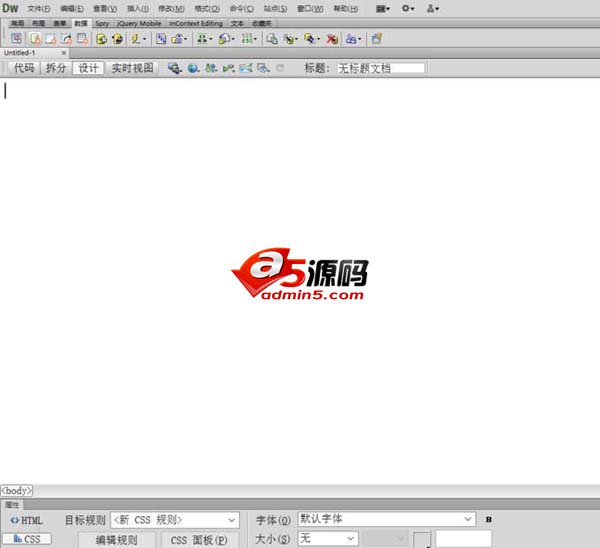This screenshot has height=548, width=600.
Task: Click the 编辑规则 button
Action: pyautogui.click(x=117, y=540)
